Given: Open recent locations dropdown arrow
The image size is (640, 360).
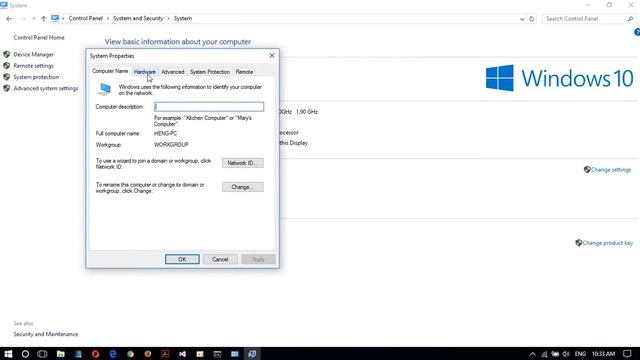Looking at the screenshot, I should pyautogui.click(x=33, y=19).
